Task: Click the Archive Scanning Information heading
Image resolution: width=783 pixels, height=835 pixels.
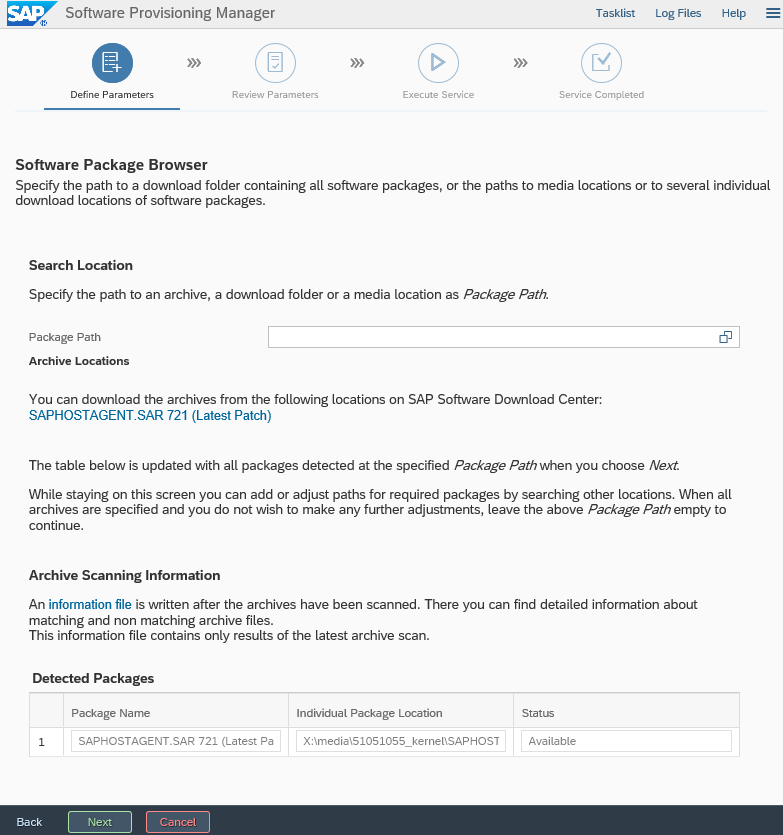Action: (124, 575)
